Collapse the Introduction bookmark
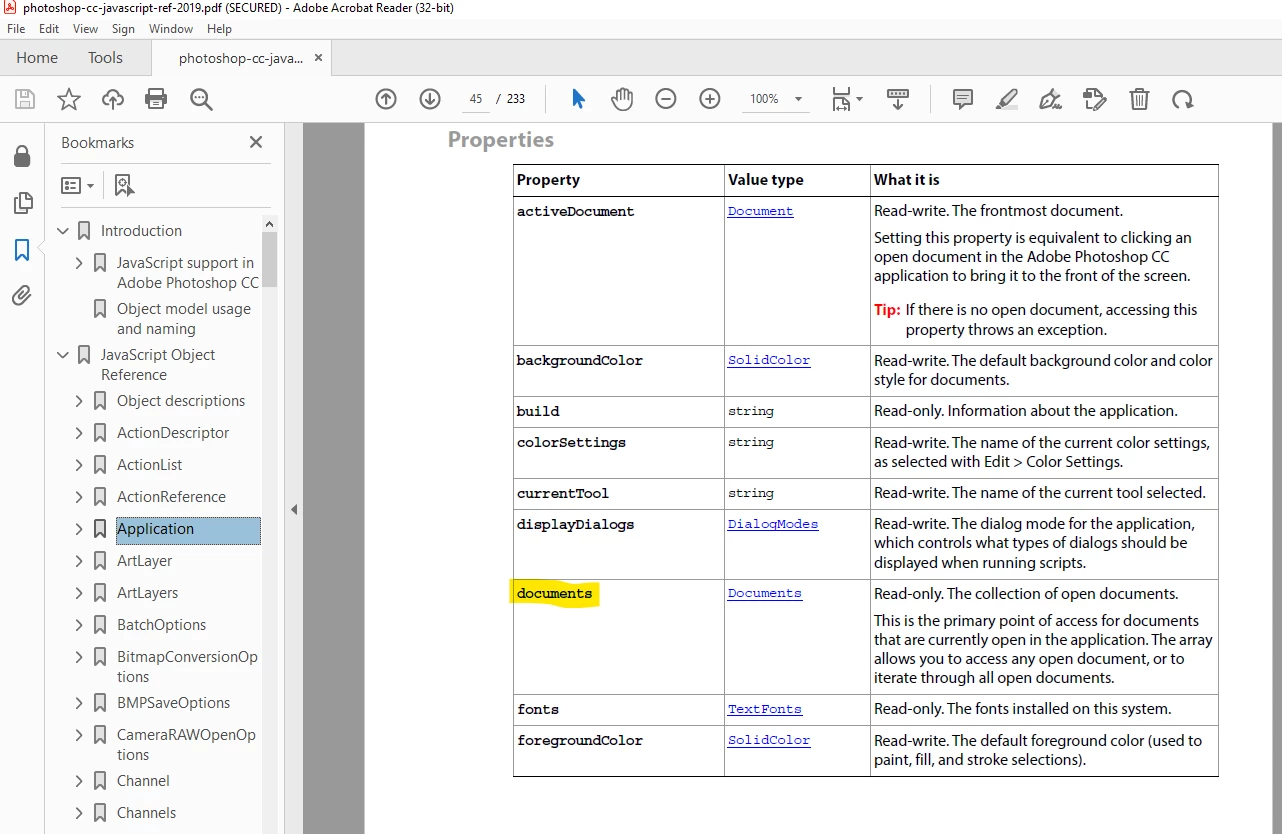This screenshot has width=1282, height=834. [64, 231]
